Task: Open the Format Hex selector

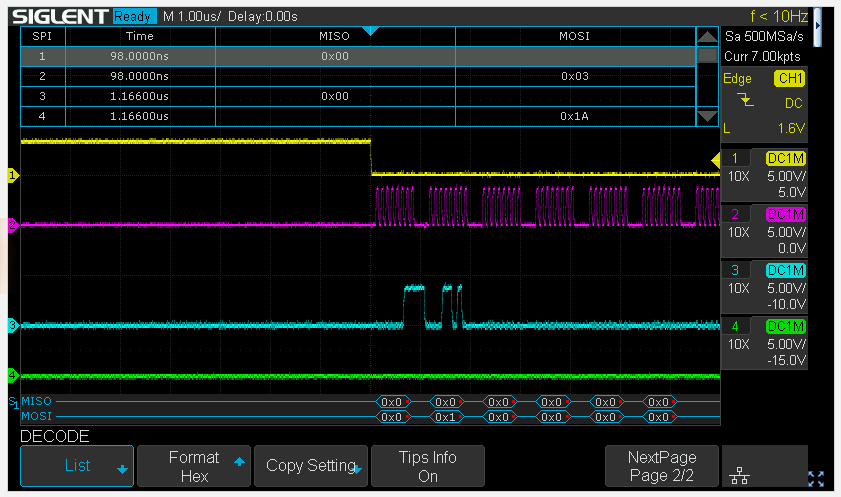Action: coord(194,466)
